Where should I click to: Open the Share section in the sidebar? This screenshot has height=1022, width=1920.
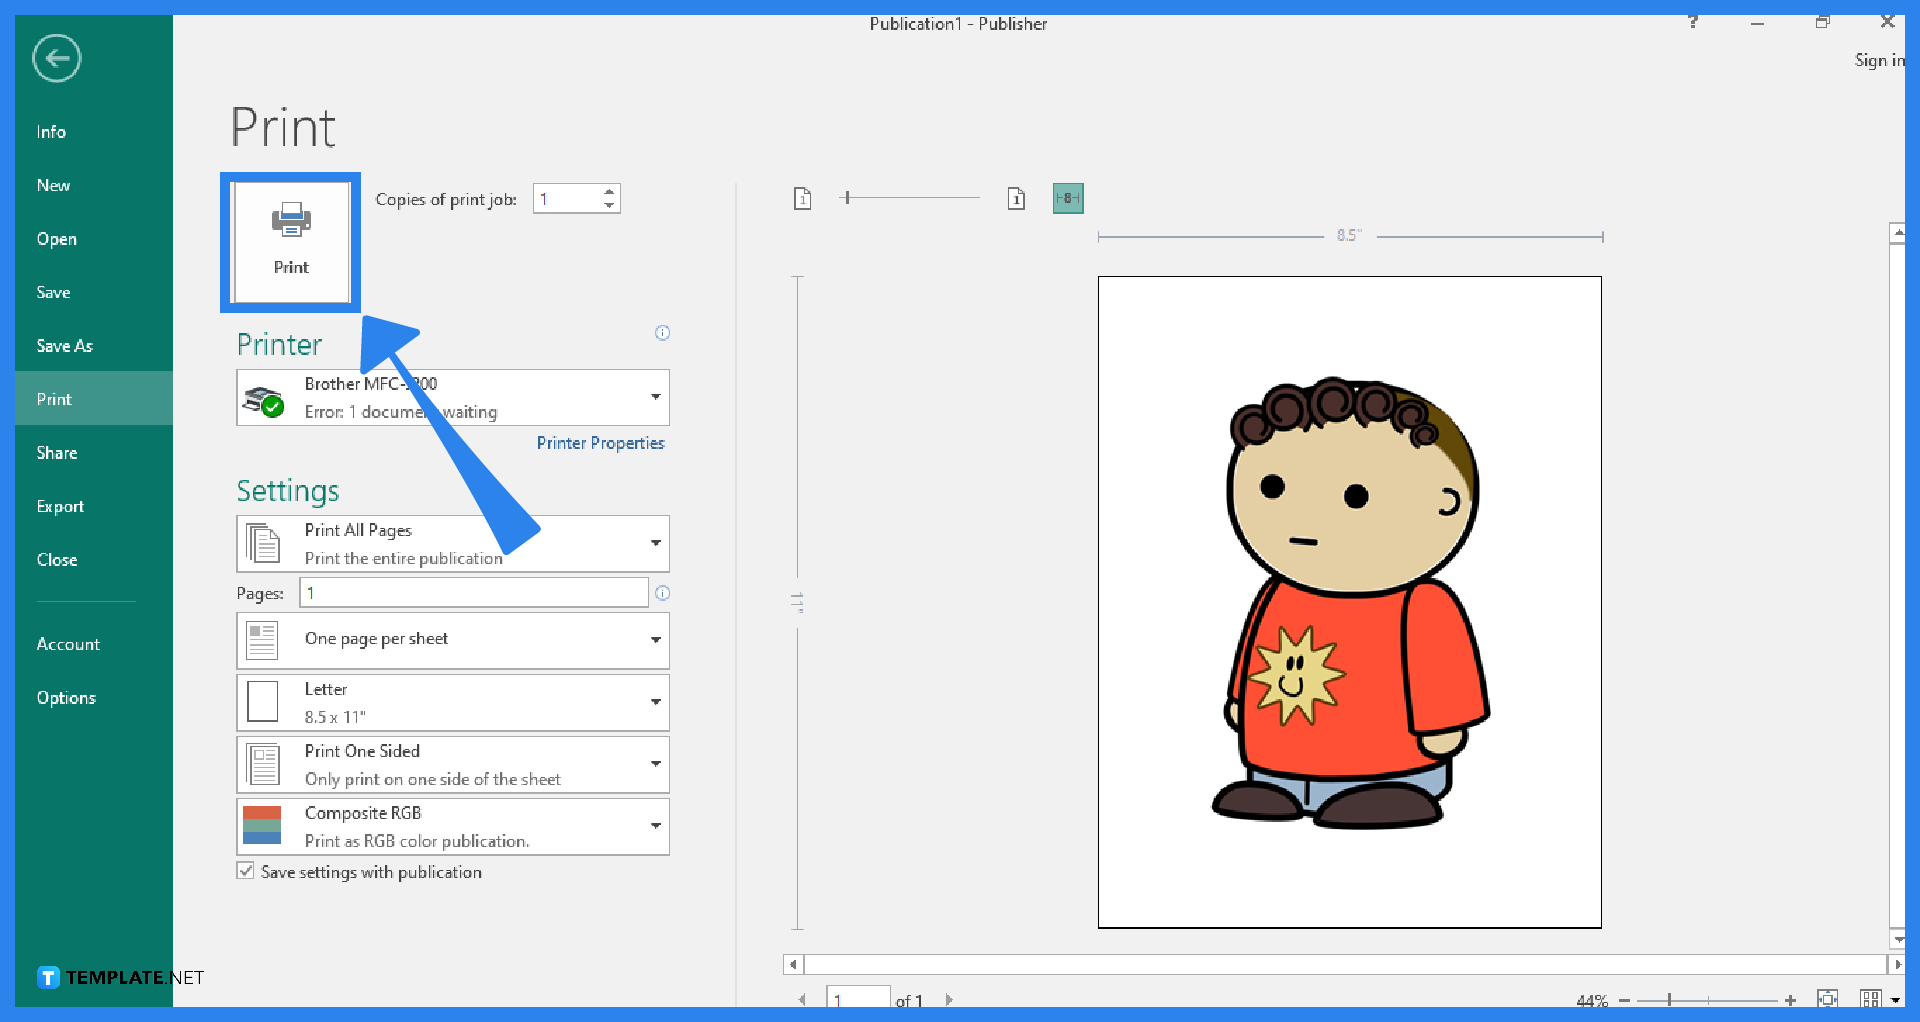(57, 452)
